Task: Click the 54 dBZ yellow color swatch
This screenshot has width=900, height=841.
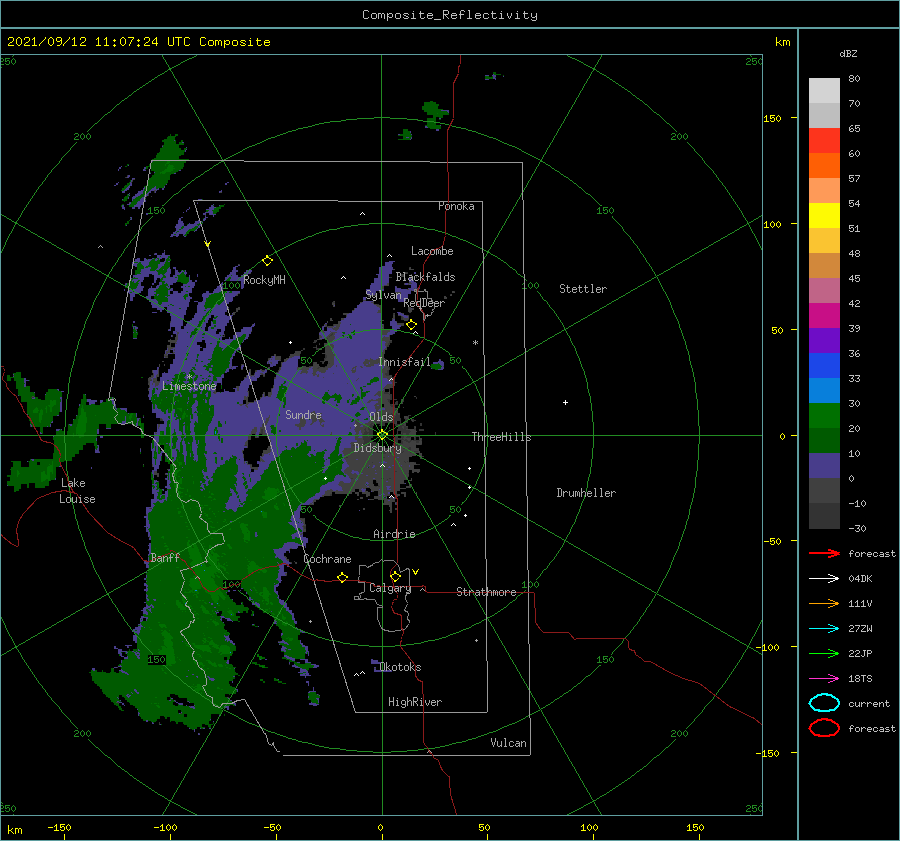Action: 824,215
